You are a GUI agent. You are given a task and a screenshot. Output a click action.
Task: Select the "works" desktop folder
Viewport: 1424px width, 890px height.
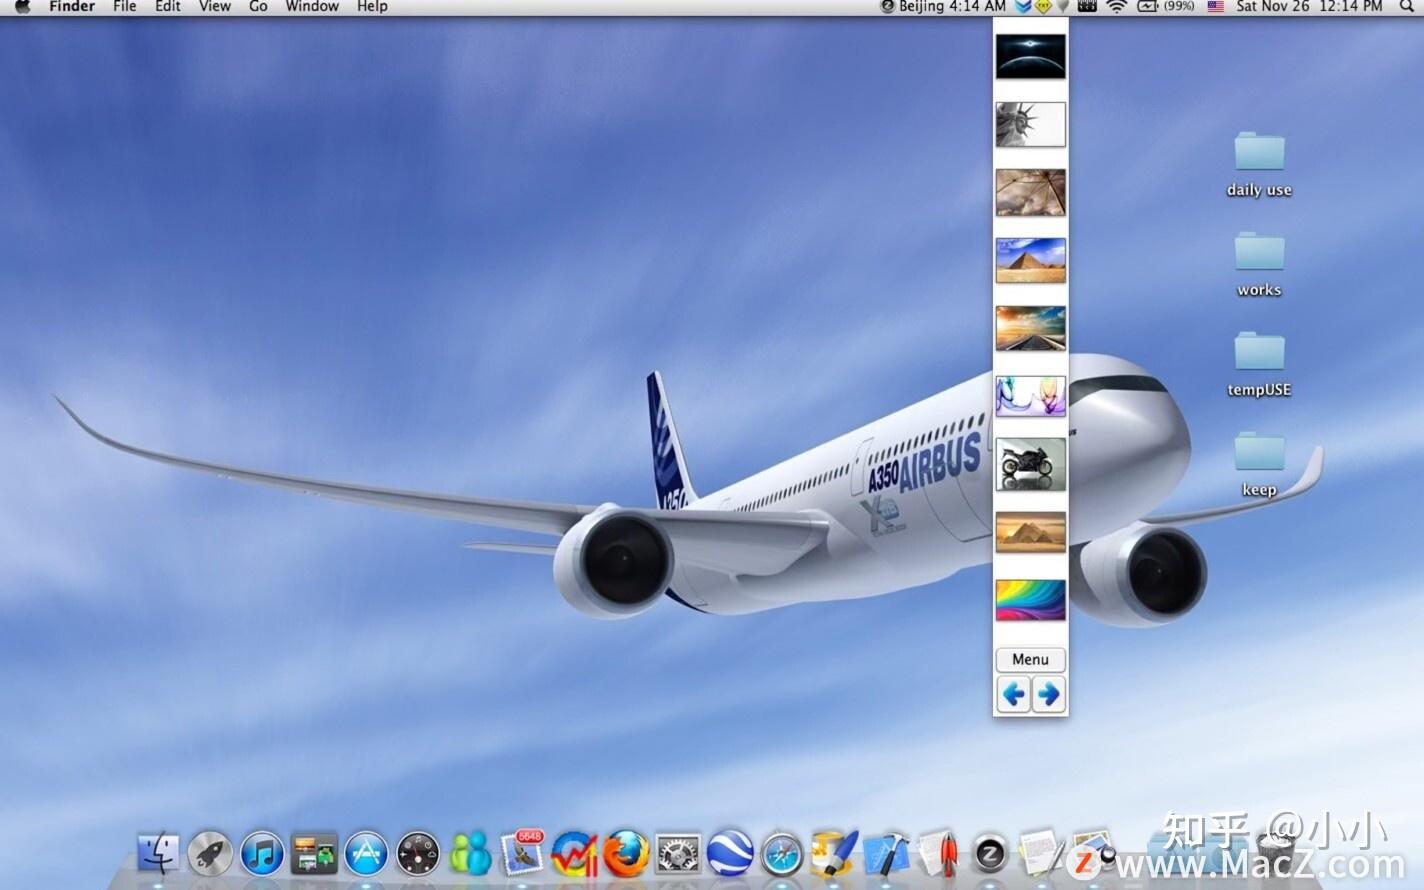pos(1259,264)
